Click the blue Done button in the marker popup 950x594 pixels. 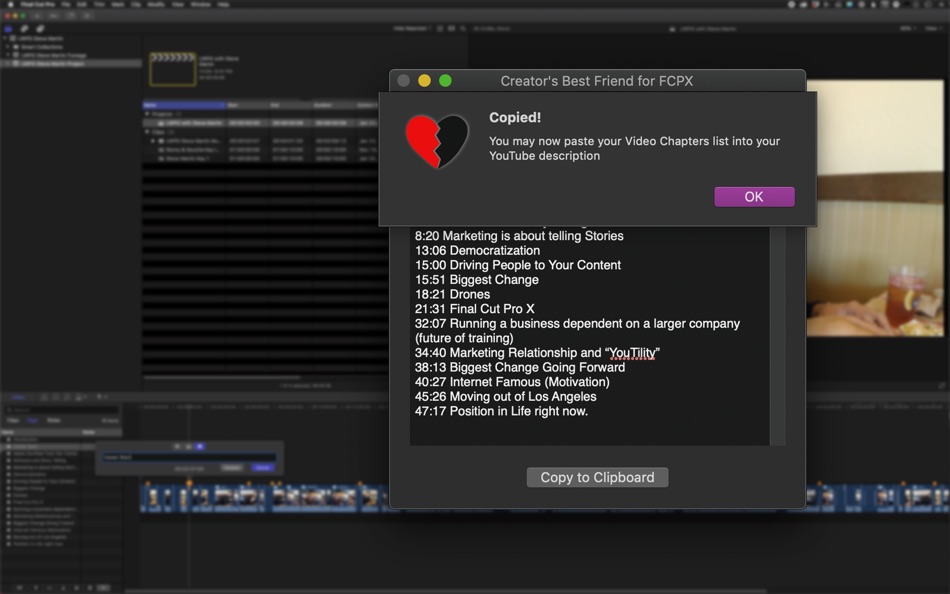click(x=262, y=467)
